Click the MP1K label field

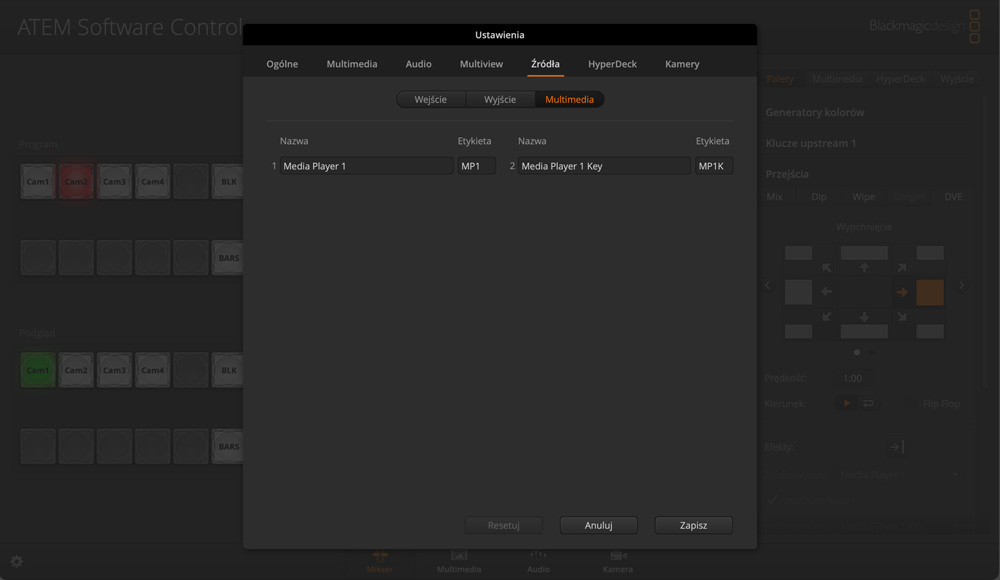[713, 166]
